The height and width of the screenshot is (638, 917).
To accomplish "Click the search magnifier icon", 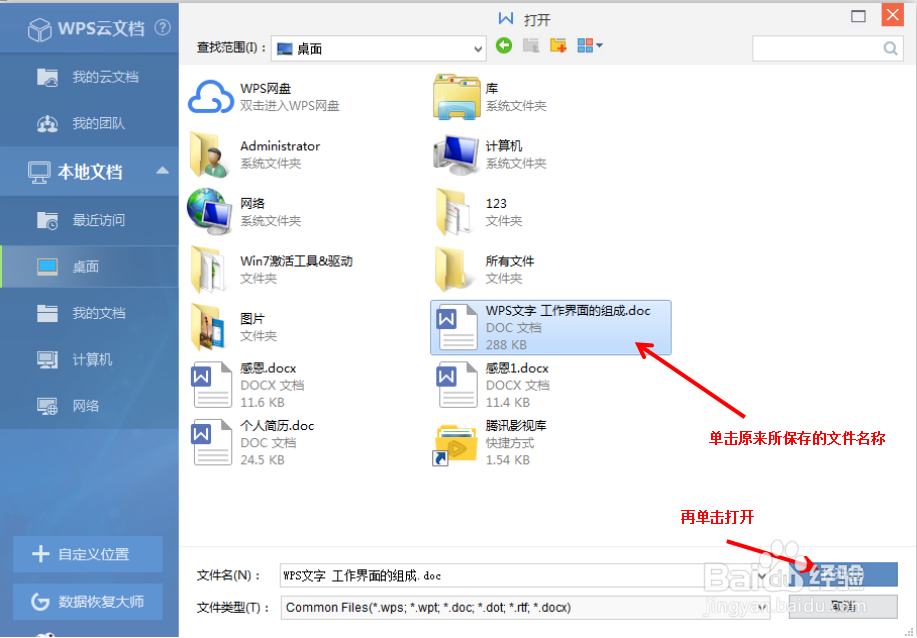I will [890, 48].
